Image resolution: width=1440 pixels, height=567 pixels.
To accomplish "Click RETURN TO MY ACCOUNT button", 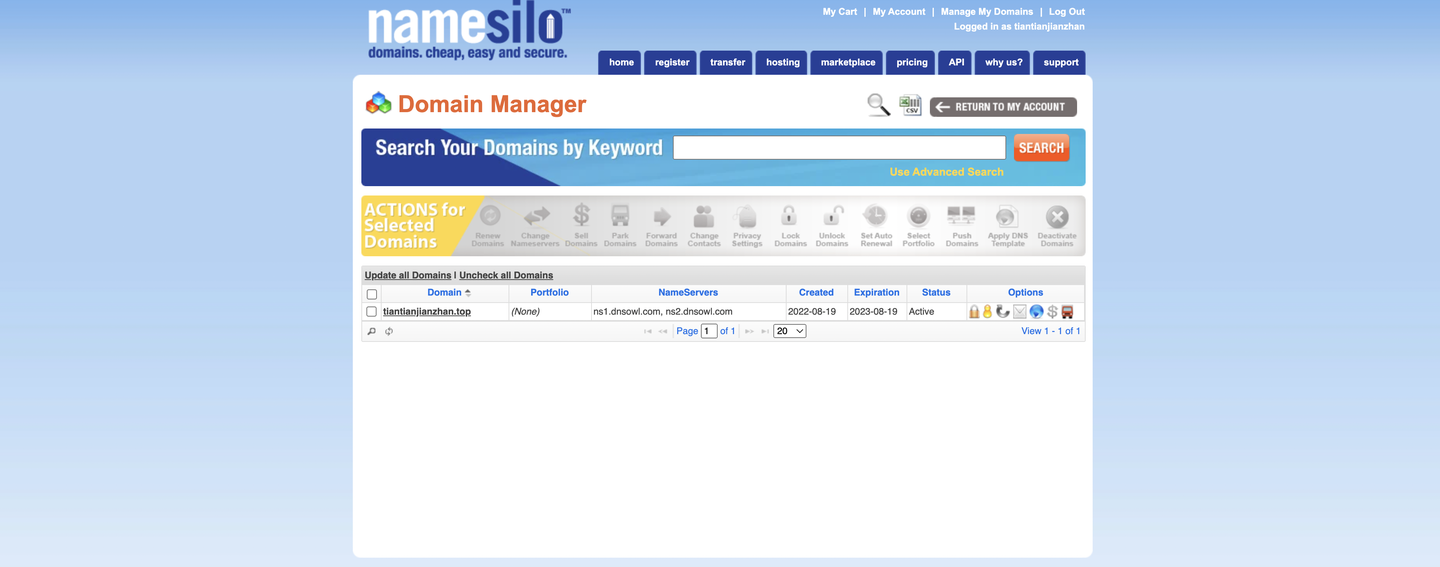I will pos(1003,107).
